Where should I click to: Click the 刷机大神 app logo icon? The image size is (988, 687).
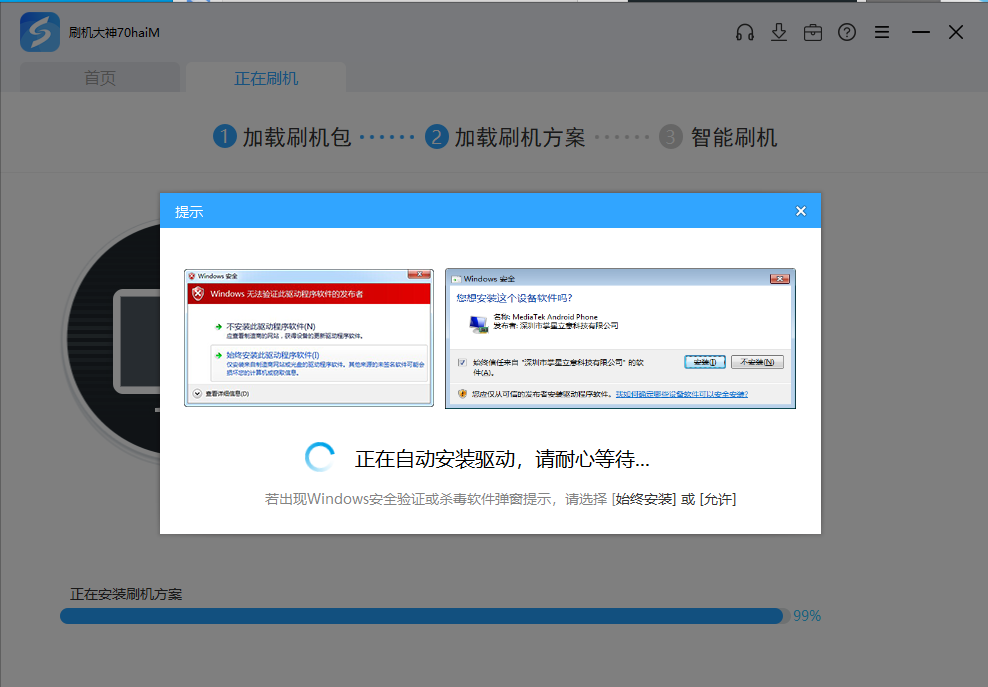40,32
